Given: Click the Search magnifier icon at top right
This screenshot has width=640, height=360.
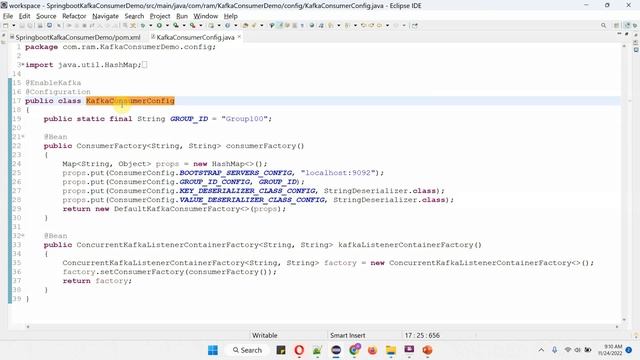Looking at the screenshot, I should pyautogui.click(x=603, y=25).
